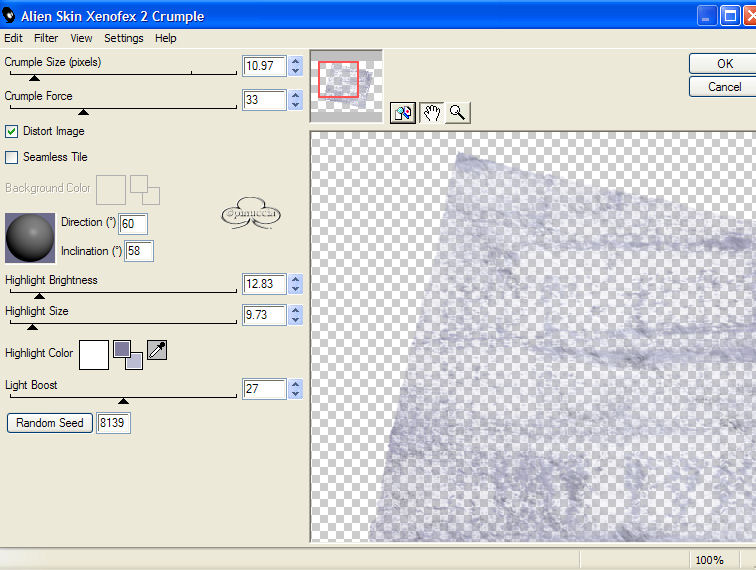
Task: Decrease Light Boost with the down arrow
Action: pyautogui.click(x=296, y=394)
